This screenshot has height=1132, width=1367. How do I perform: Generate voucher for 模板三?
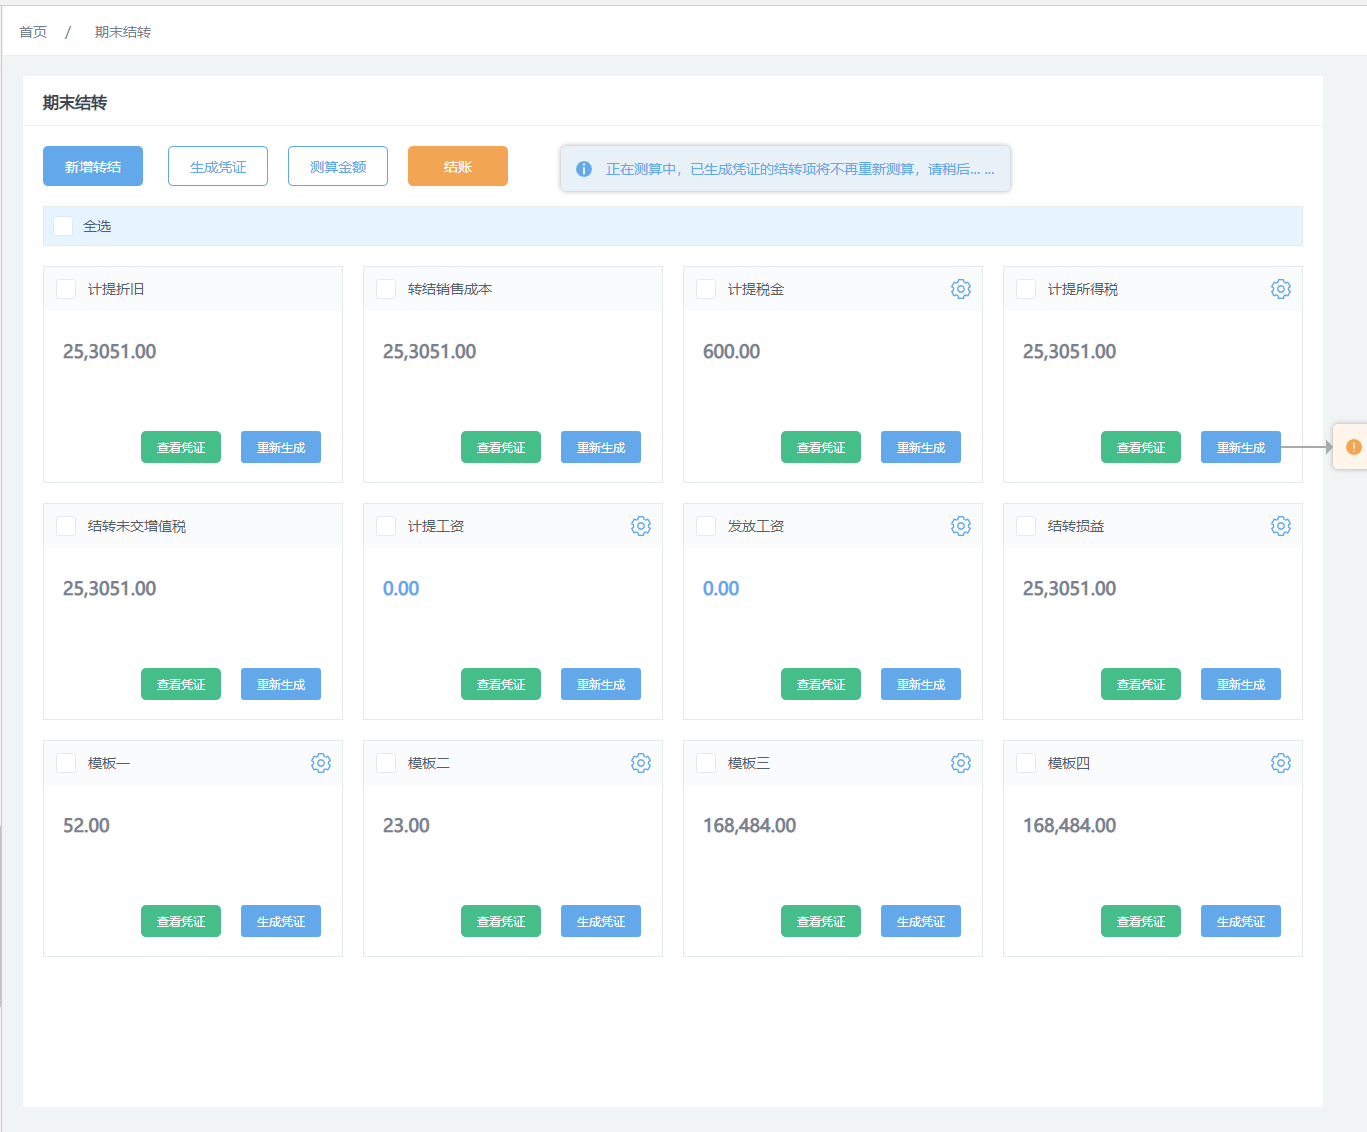pyautogui.click(x=921, y=921)
